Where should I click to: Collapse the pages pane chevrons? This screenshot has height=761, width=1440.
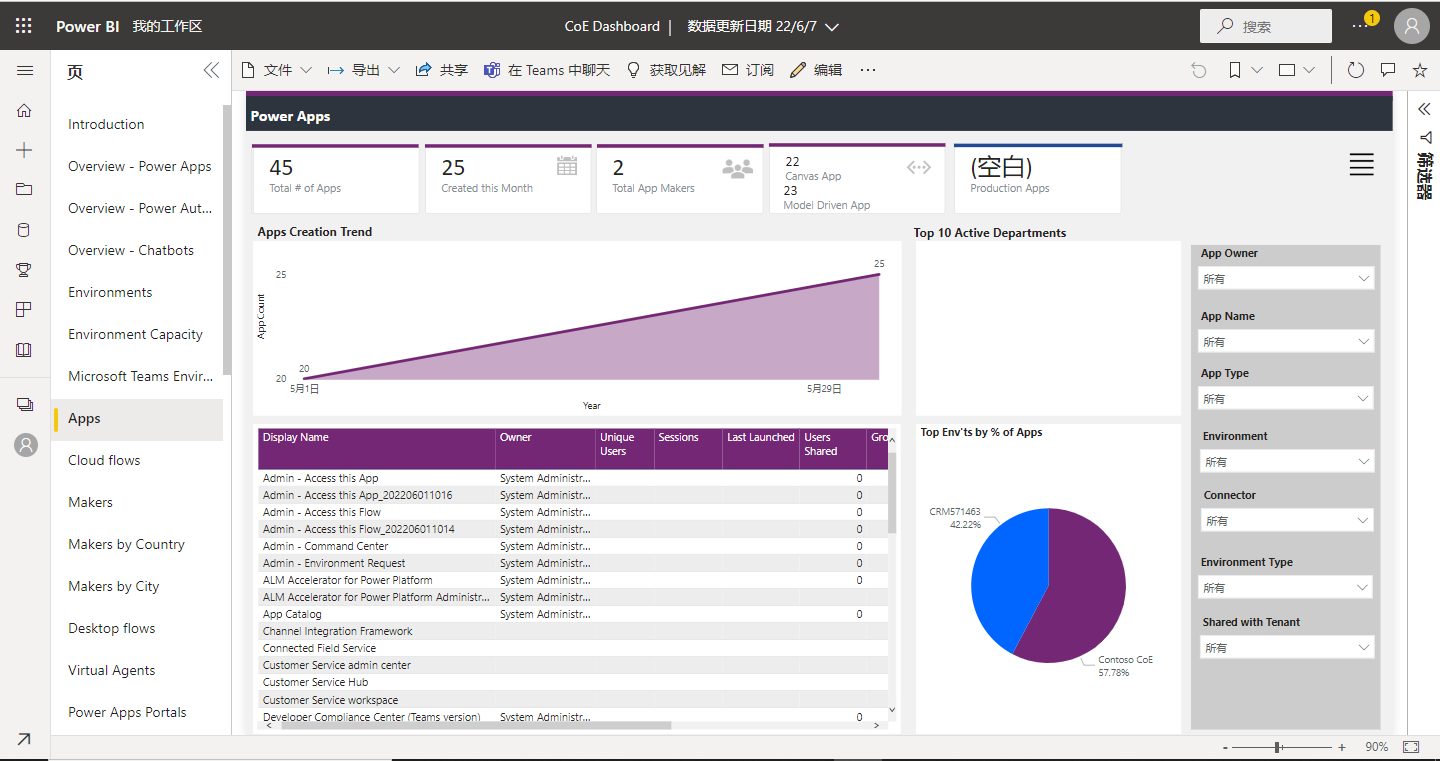(x=211, y=70)
